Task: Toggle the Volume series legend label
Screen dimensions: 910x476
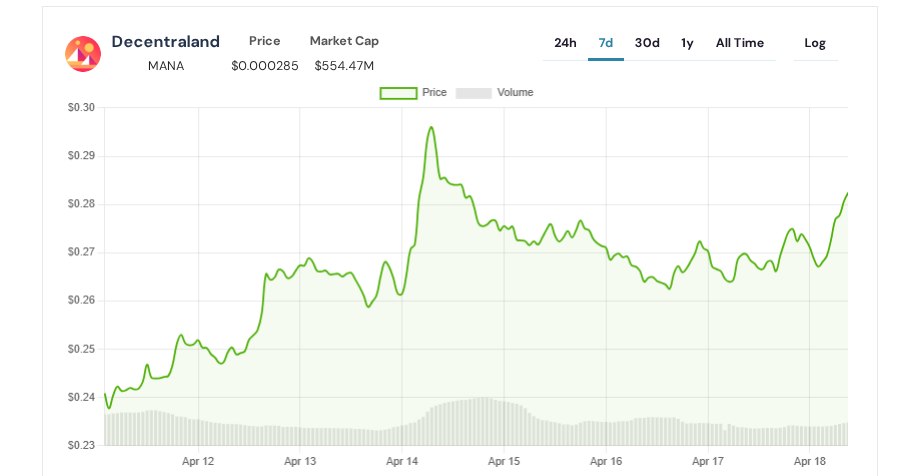Action: [x=515, y=92]
